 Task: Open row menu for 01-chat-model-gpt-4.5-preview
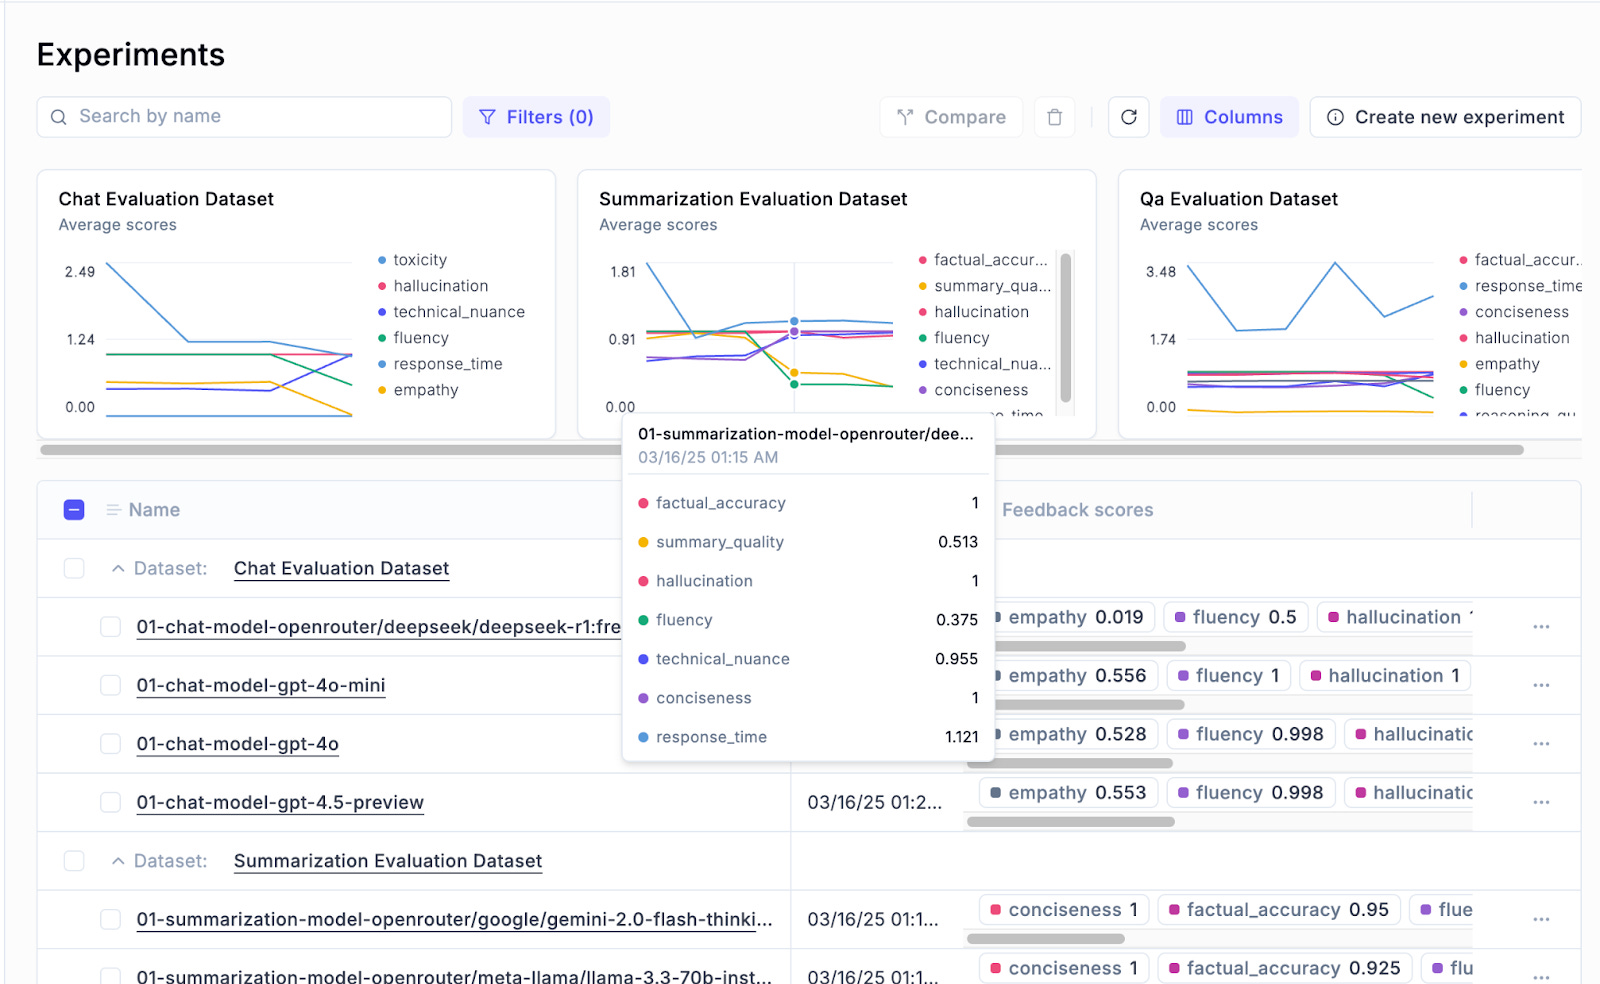1541,802
